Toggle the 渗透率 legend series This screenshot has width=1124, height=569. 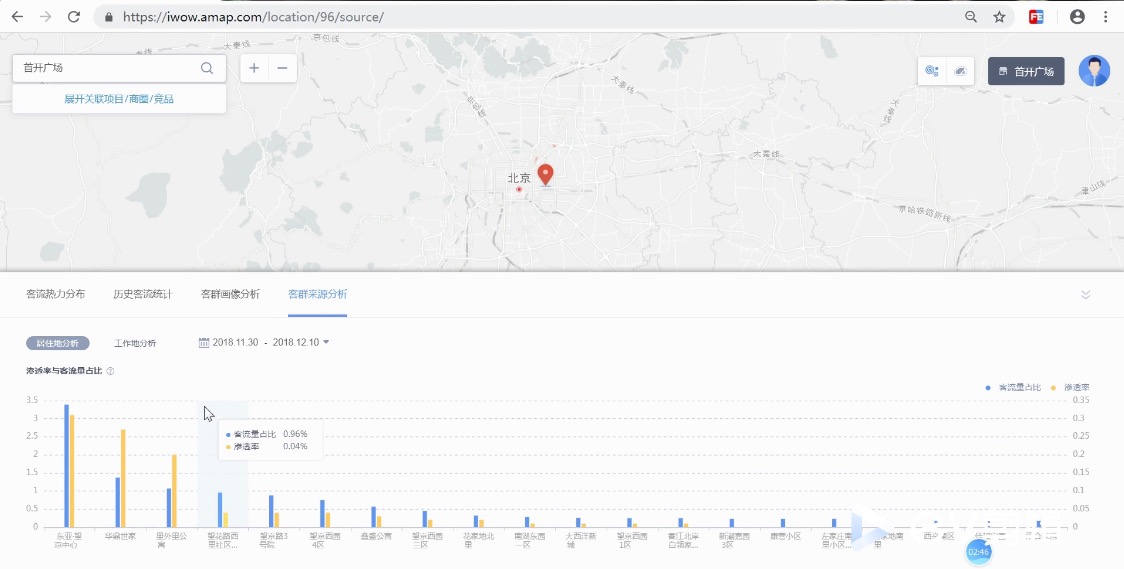click(1070, 387)
